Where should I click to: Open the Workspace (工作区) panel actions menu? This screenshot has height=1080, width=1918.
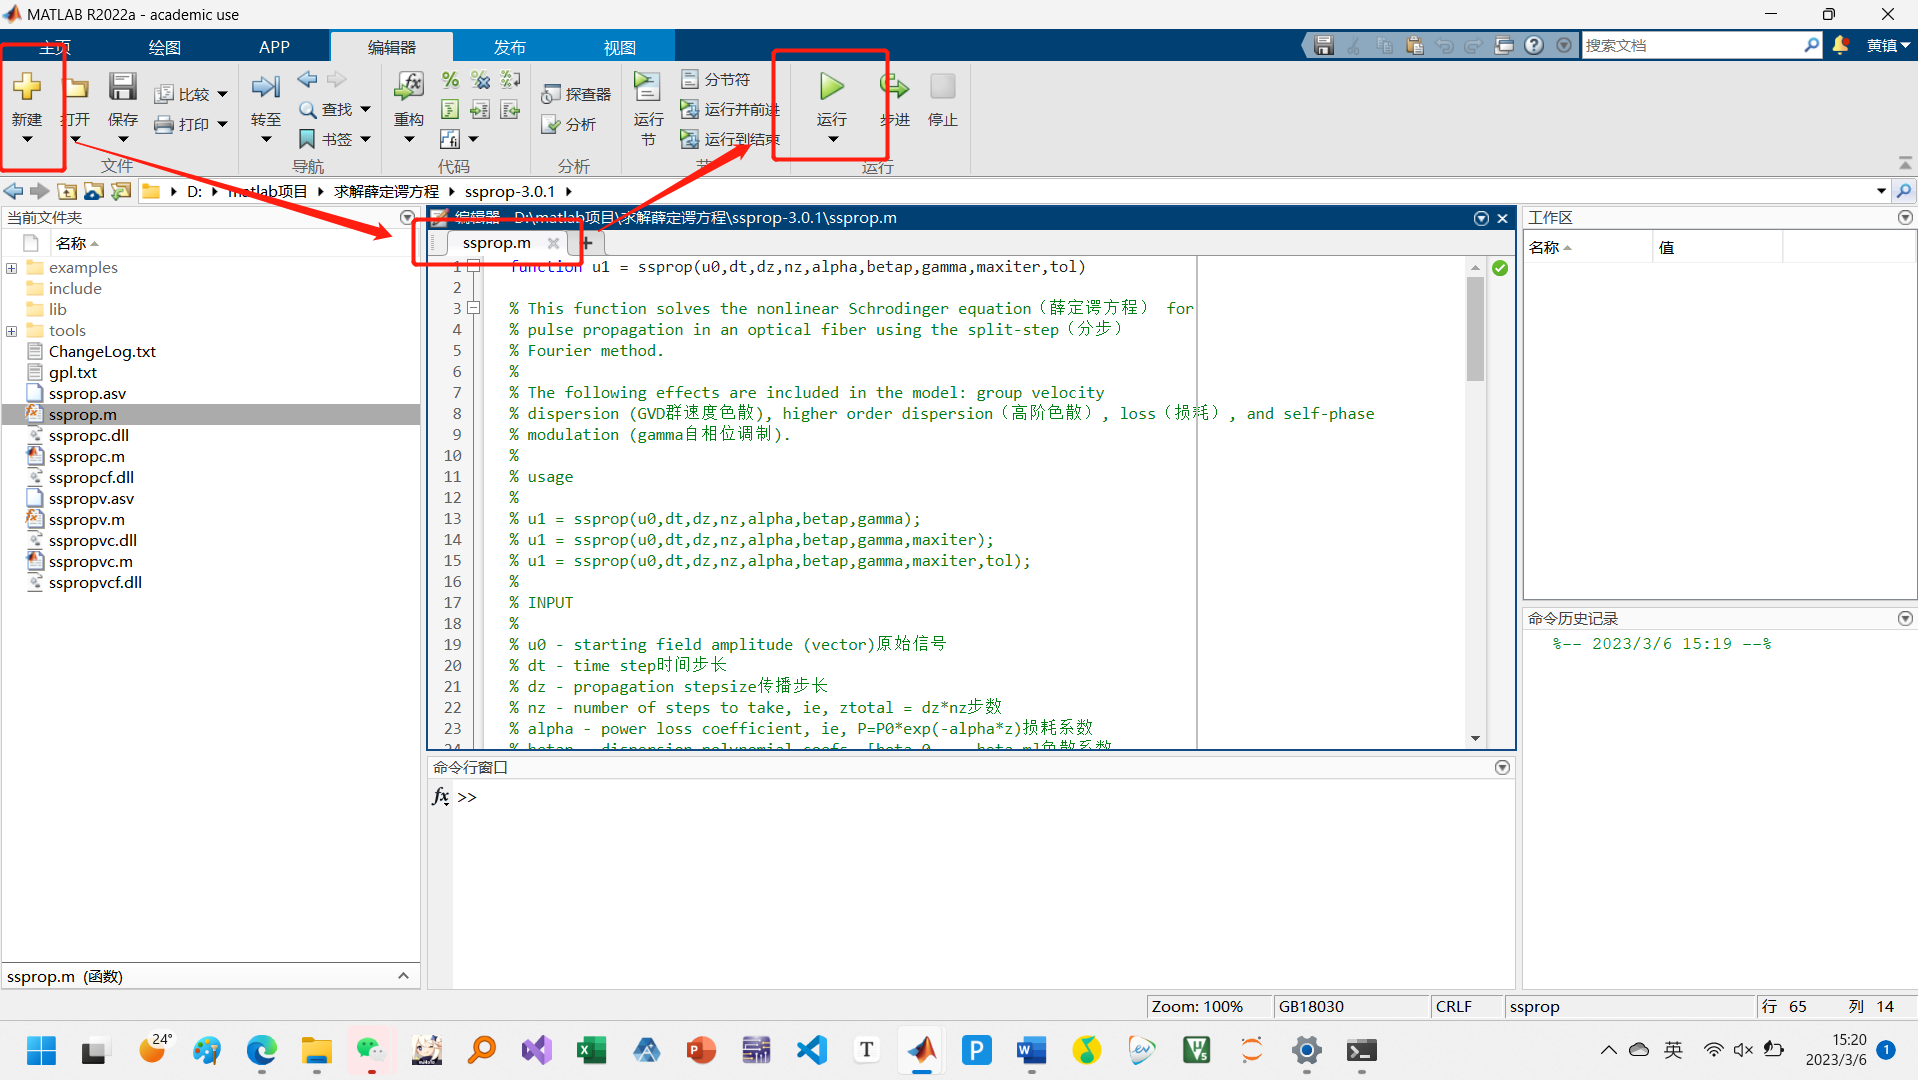click(1904, 218)
